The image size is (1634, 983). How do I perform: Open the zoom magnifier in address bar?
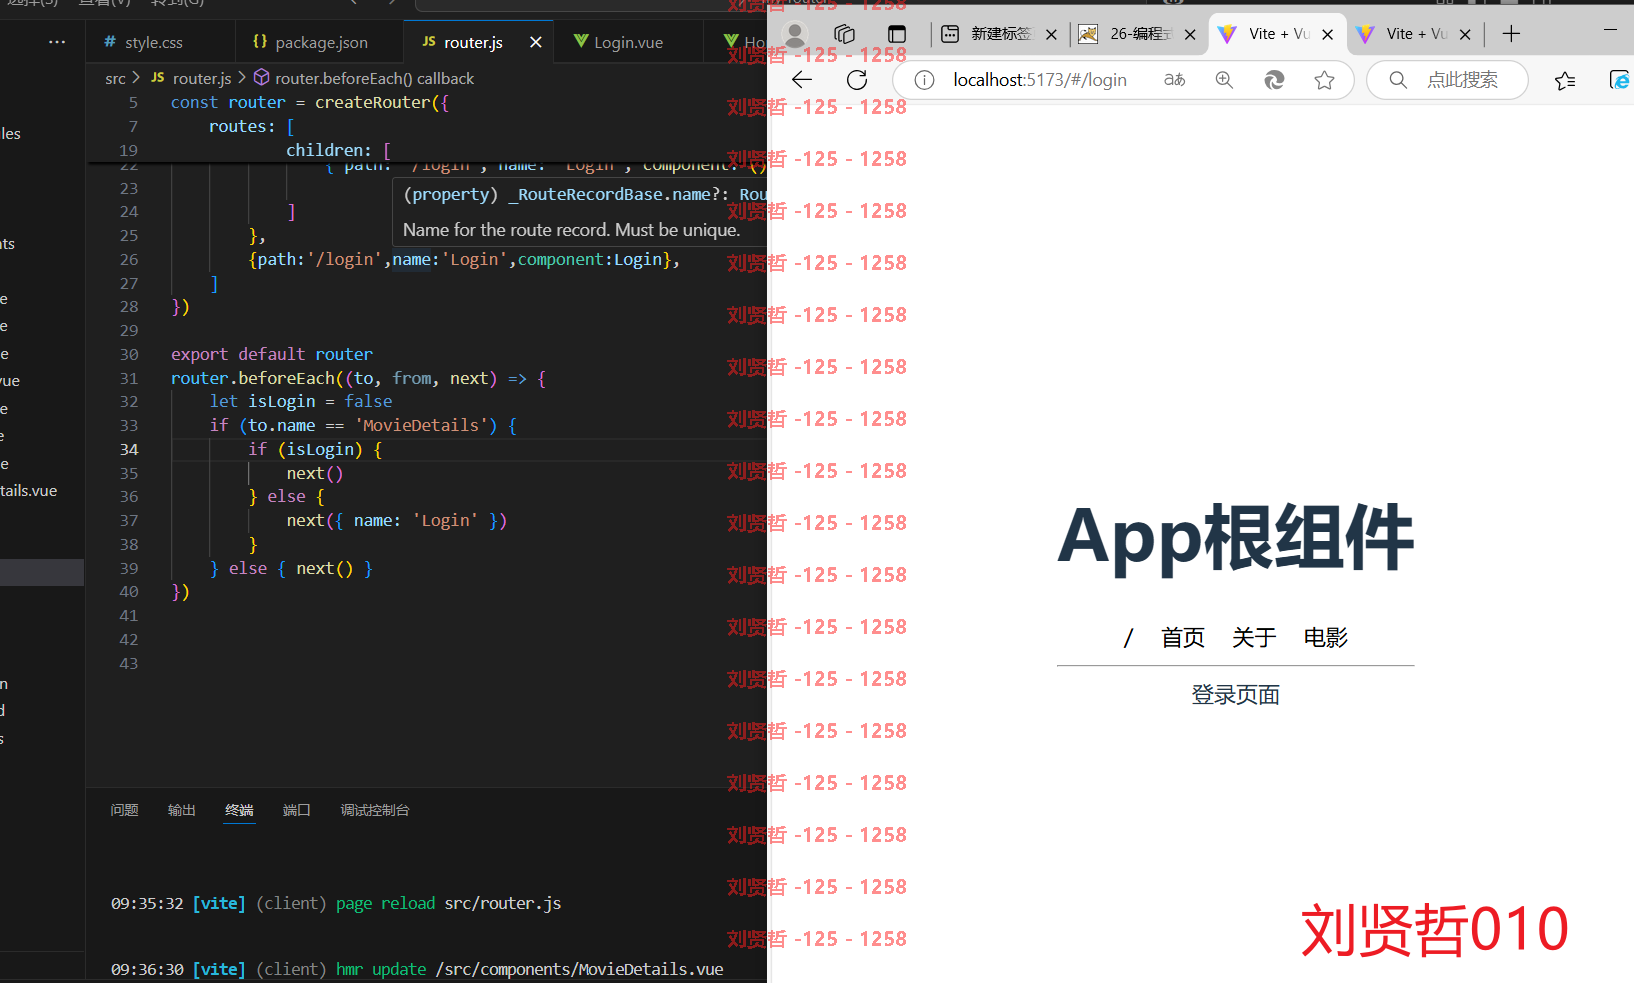tap(1224, 80)
